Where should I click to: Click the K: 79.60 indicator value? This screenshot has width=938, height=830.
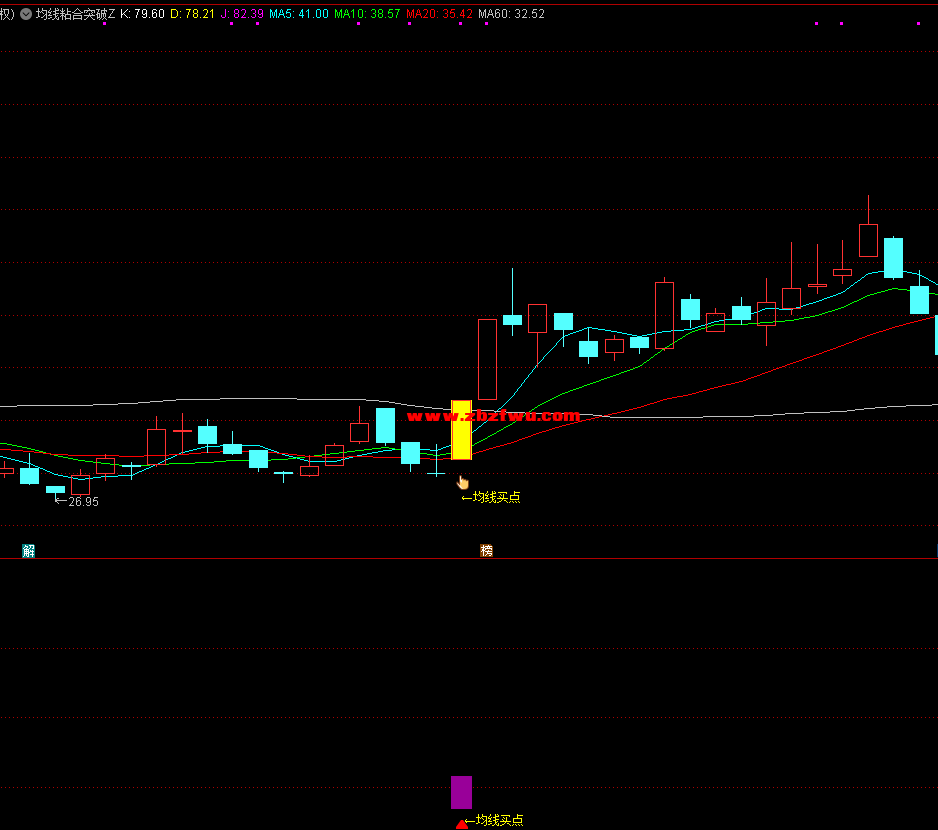click(142, 14)
